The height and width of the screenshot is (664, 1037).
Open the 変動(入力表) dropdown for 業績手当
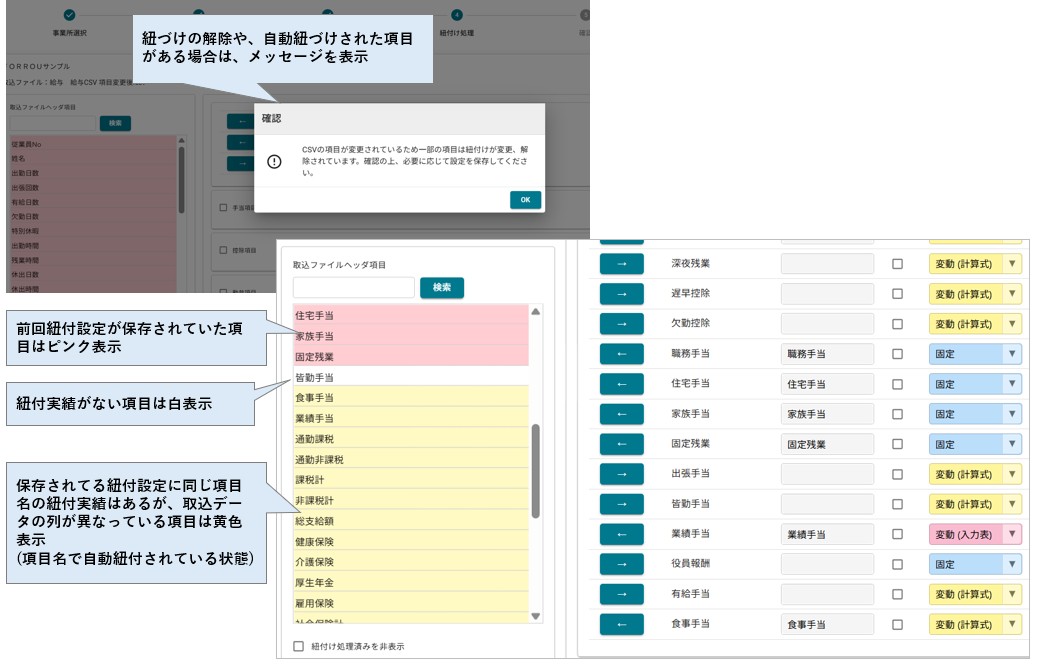tap(975, 534)
